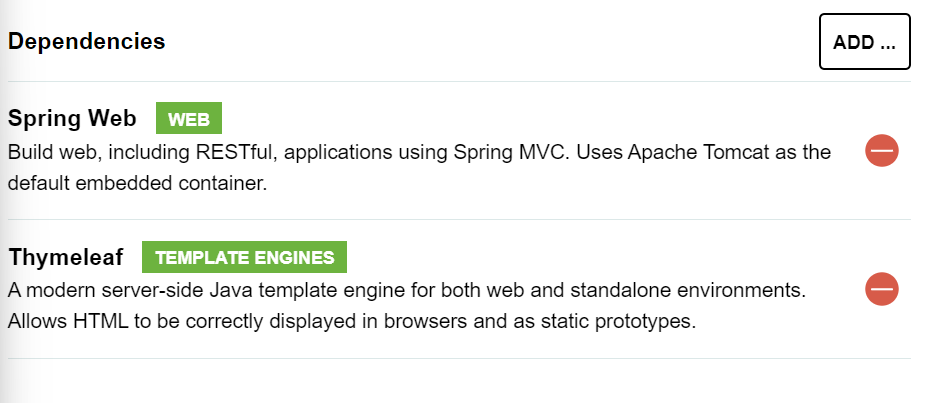This screenshot has width=925, height=403.
Task: Click the TEMPLATE ENGINES category tag
Action: click(244, 257)
